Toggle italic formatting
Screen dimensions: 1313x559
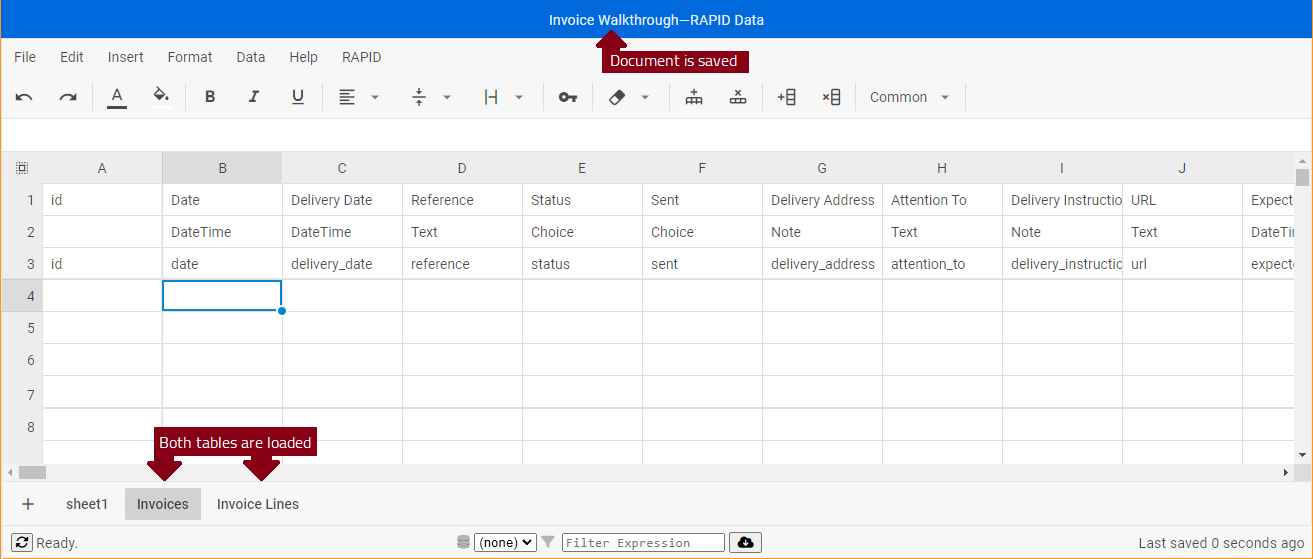pyautogui.click(x=254, y=97)
